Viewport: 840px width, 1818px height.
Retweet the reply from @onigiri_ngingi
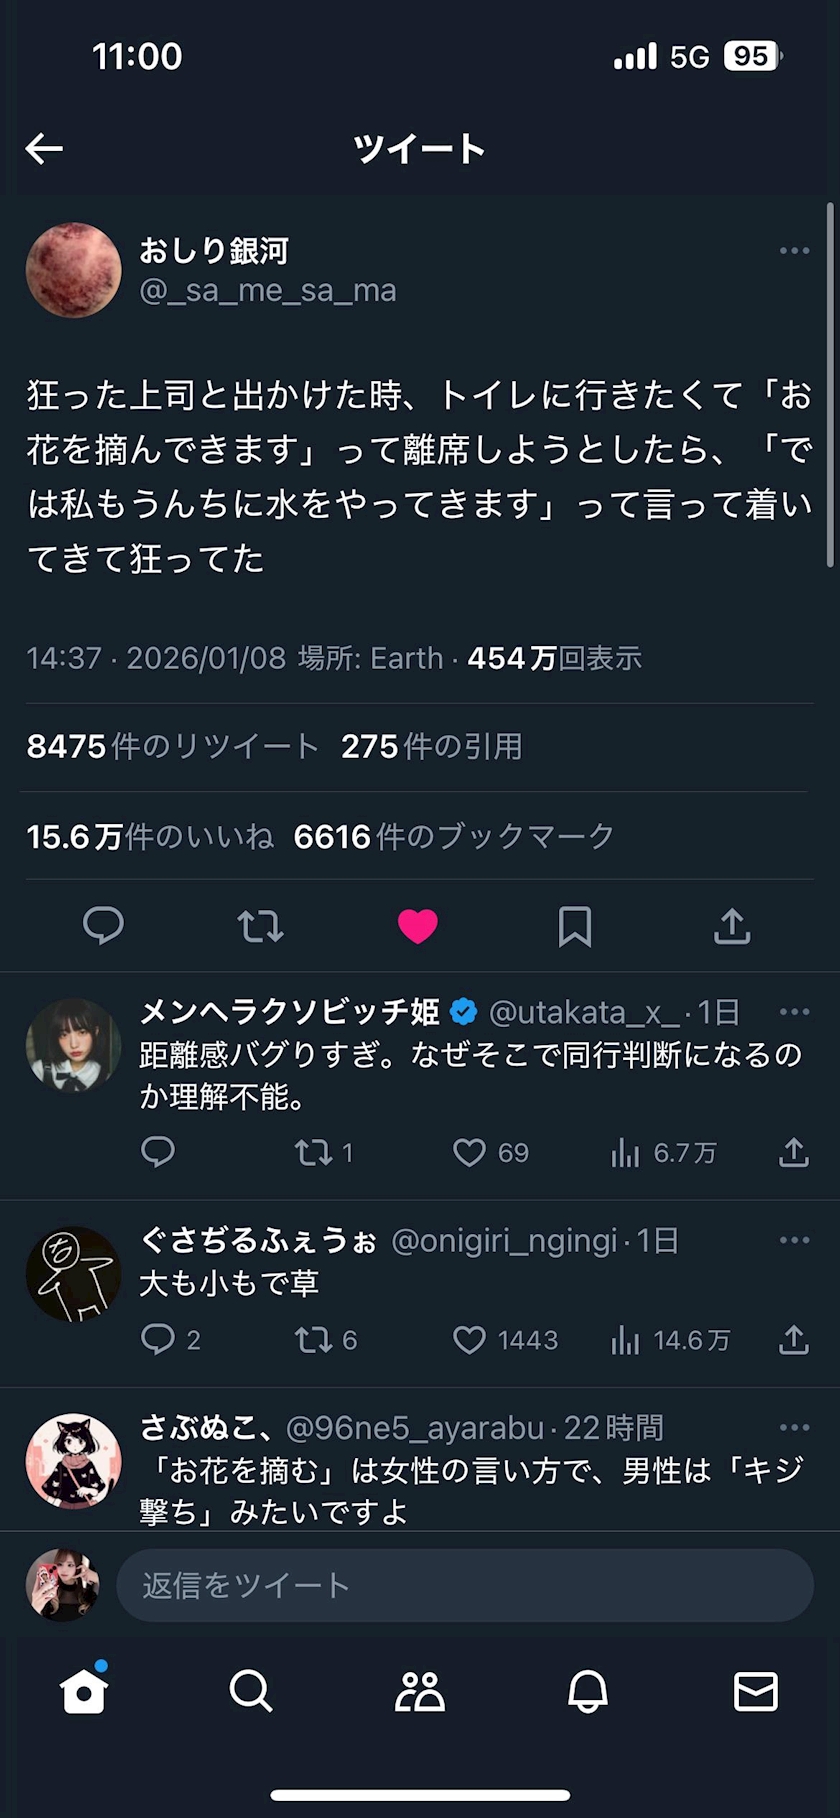pyautogui.click(x=313, y=1340)
